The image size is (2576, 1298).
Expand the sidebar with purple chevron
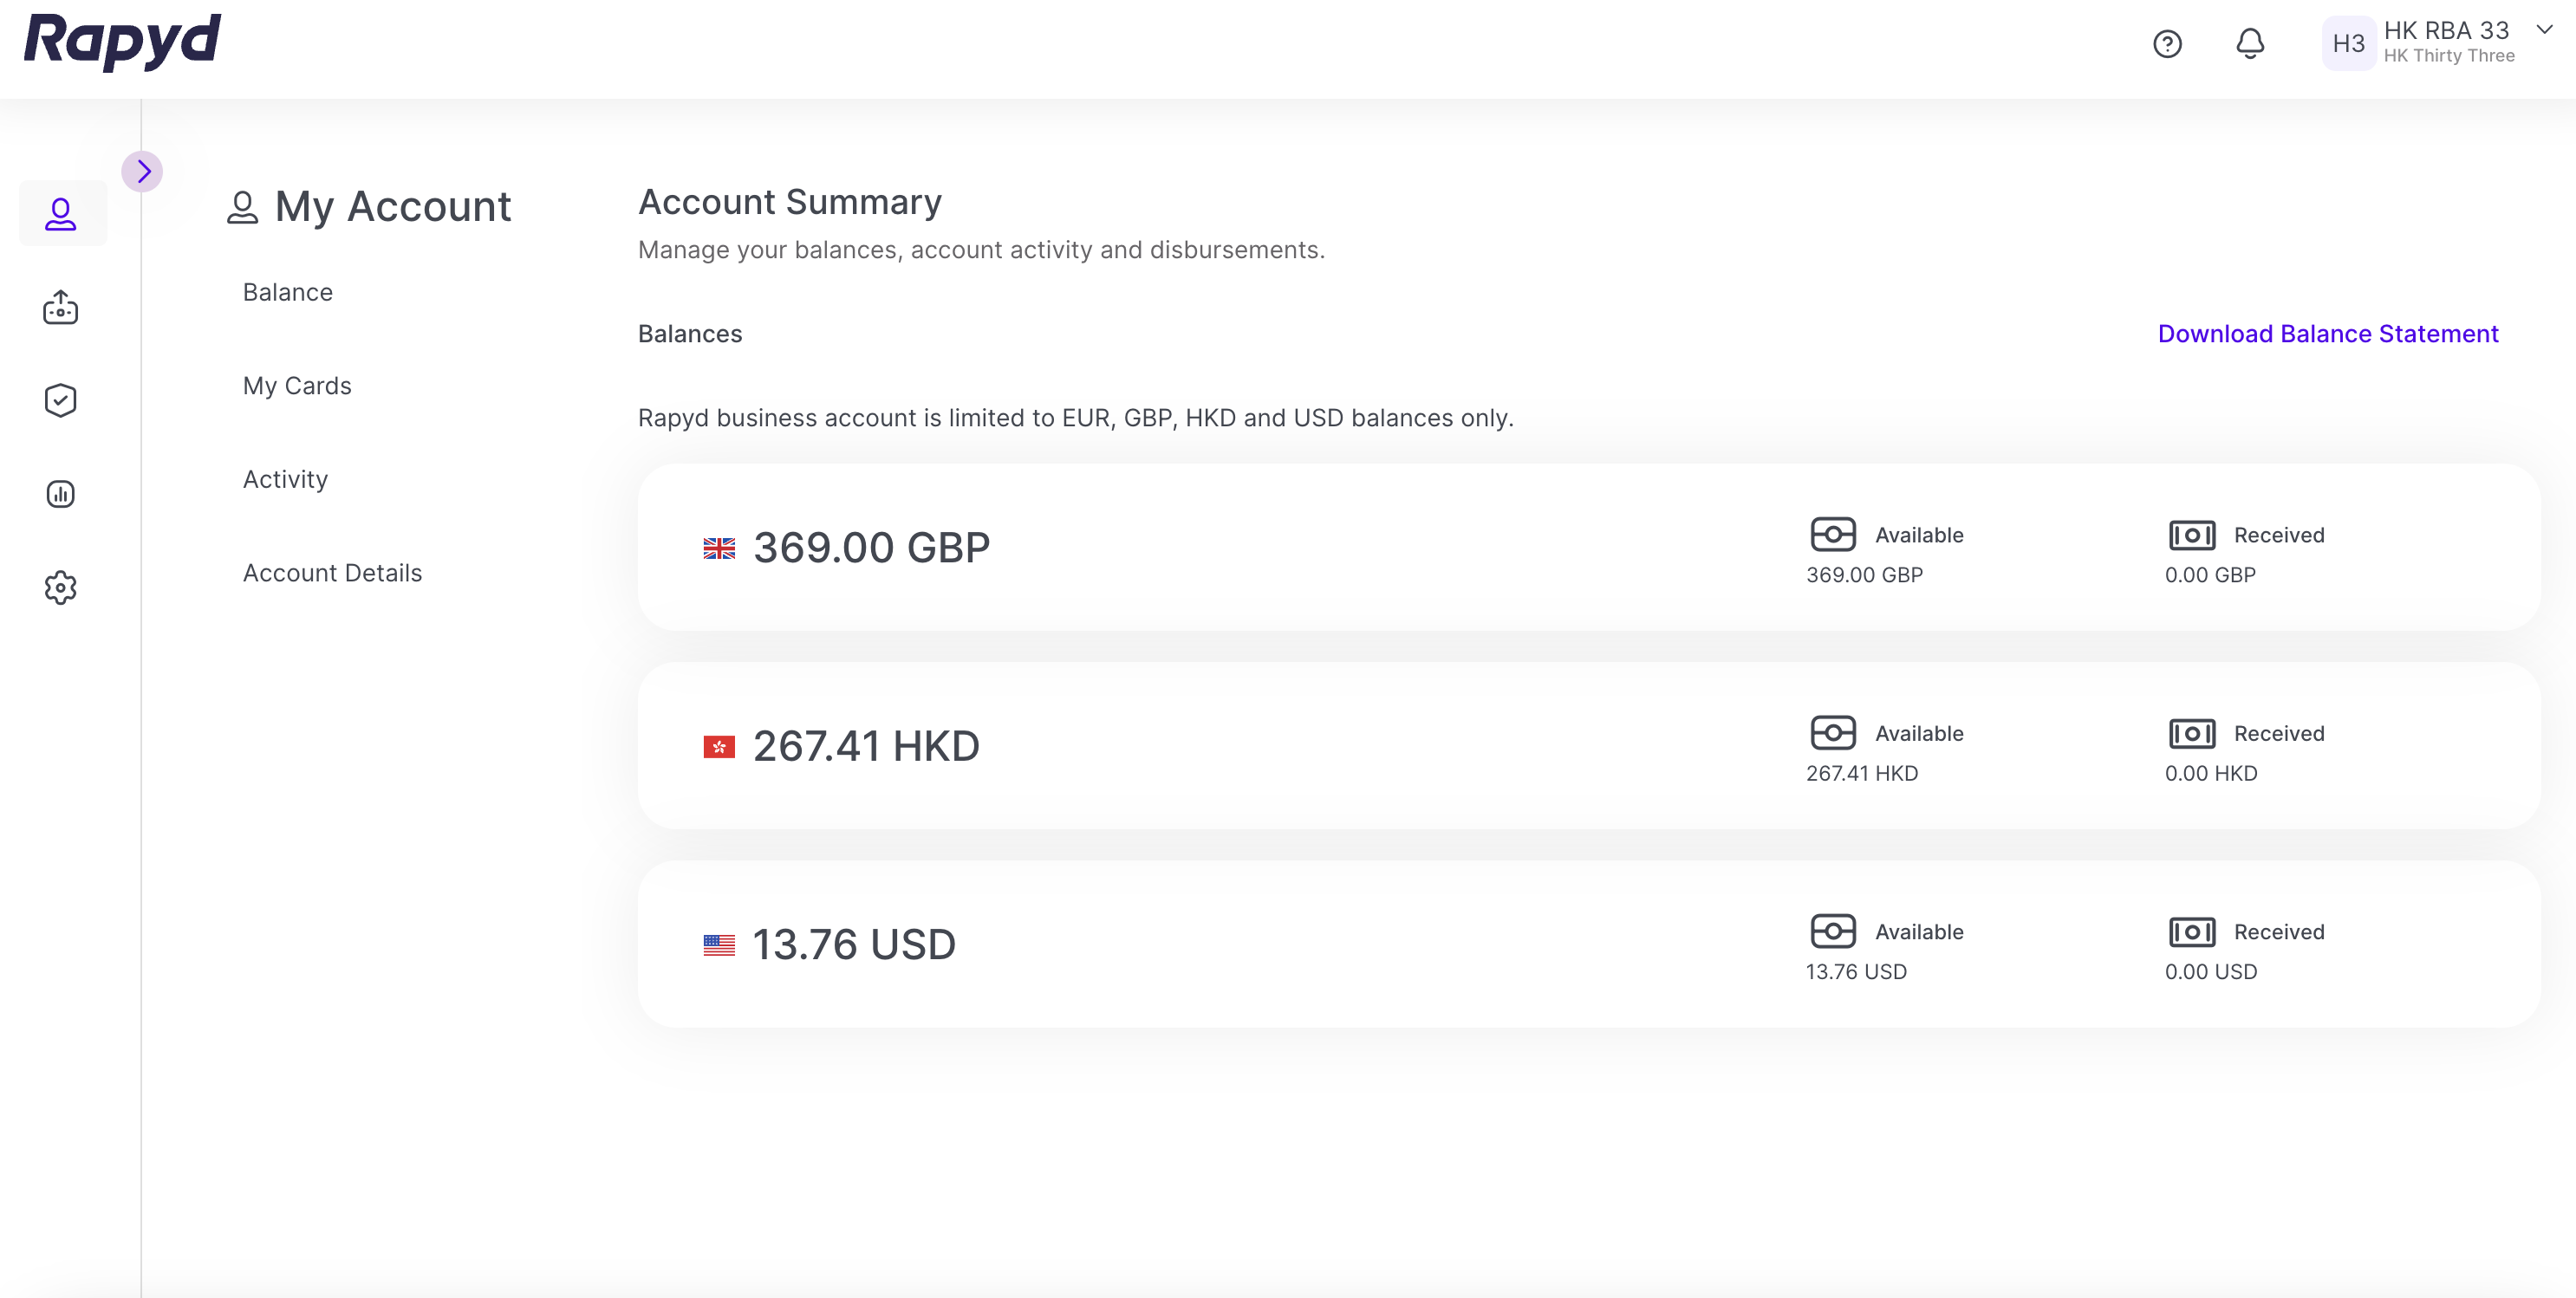point(143,171)
